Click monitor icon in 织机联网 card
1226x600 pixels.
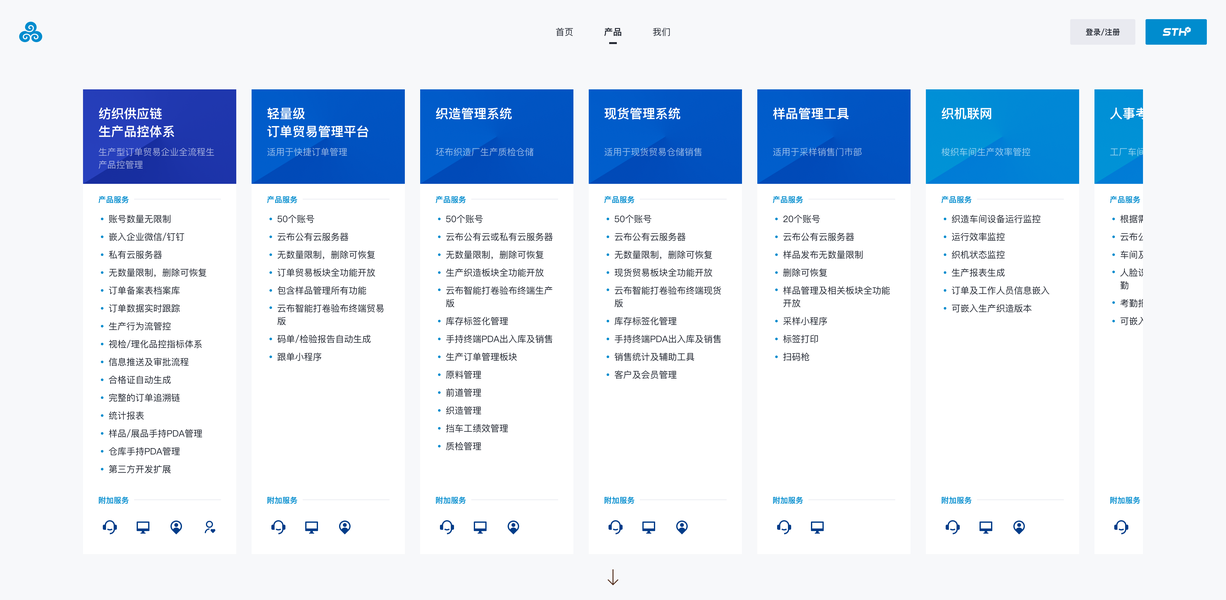(985, 527)
